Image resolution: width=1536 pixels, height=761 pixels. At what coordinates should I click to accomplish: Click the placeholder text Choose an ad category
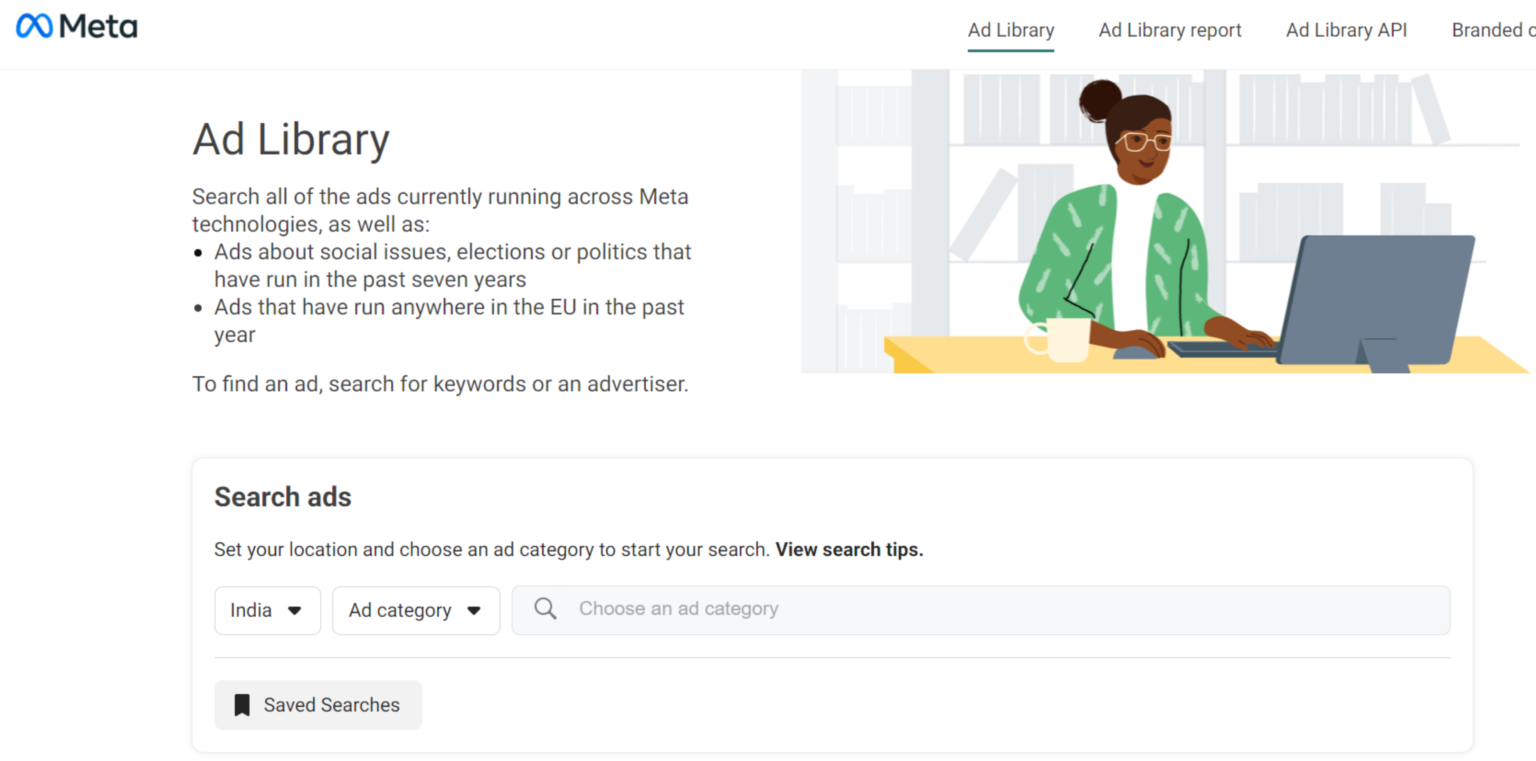679,608
